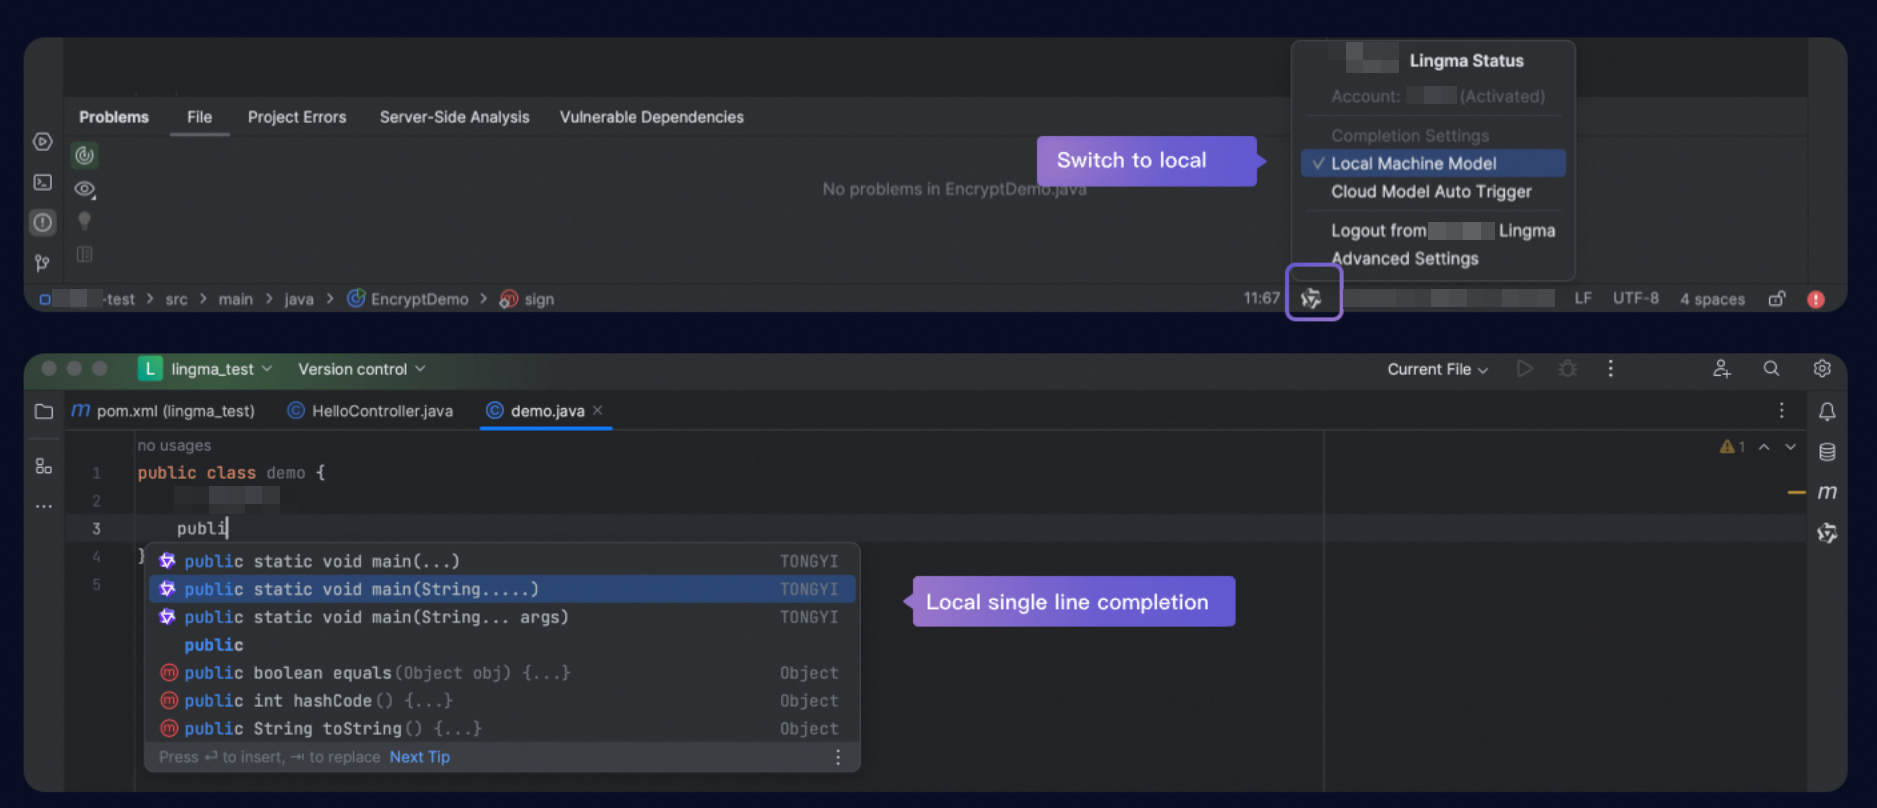Viewport: 1877px width, 808px height.
Task: Open the More Actions vertical dots in toolbar
Action: tap(1610, 369)
